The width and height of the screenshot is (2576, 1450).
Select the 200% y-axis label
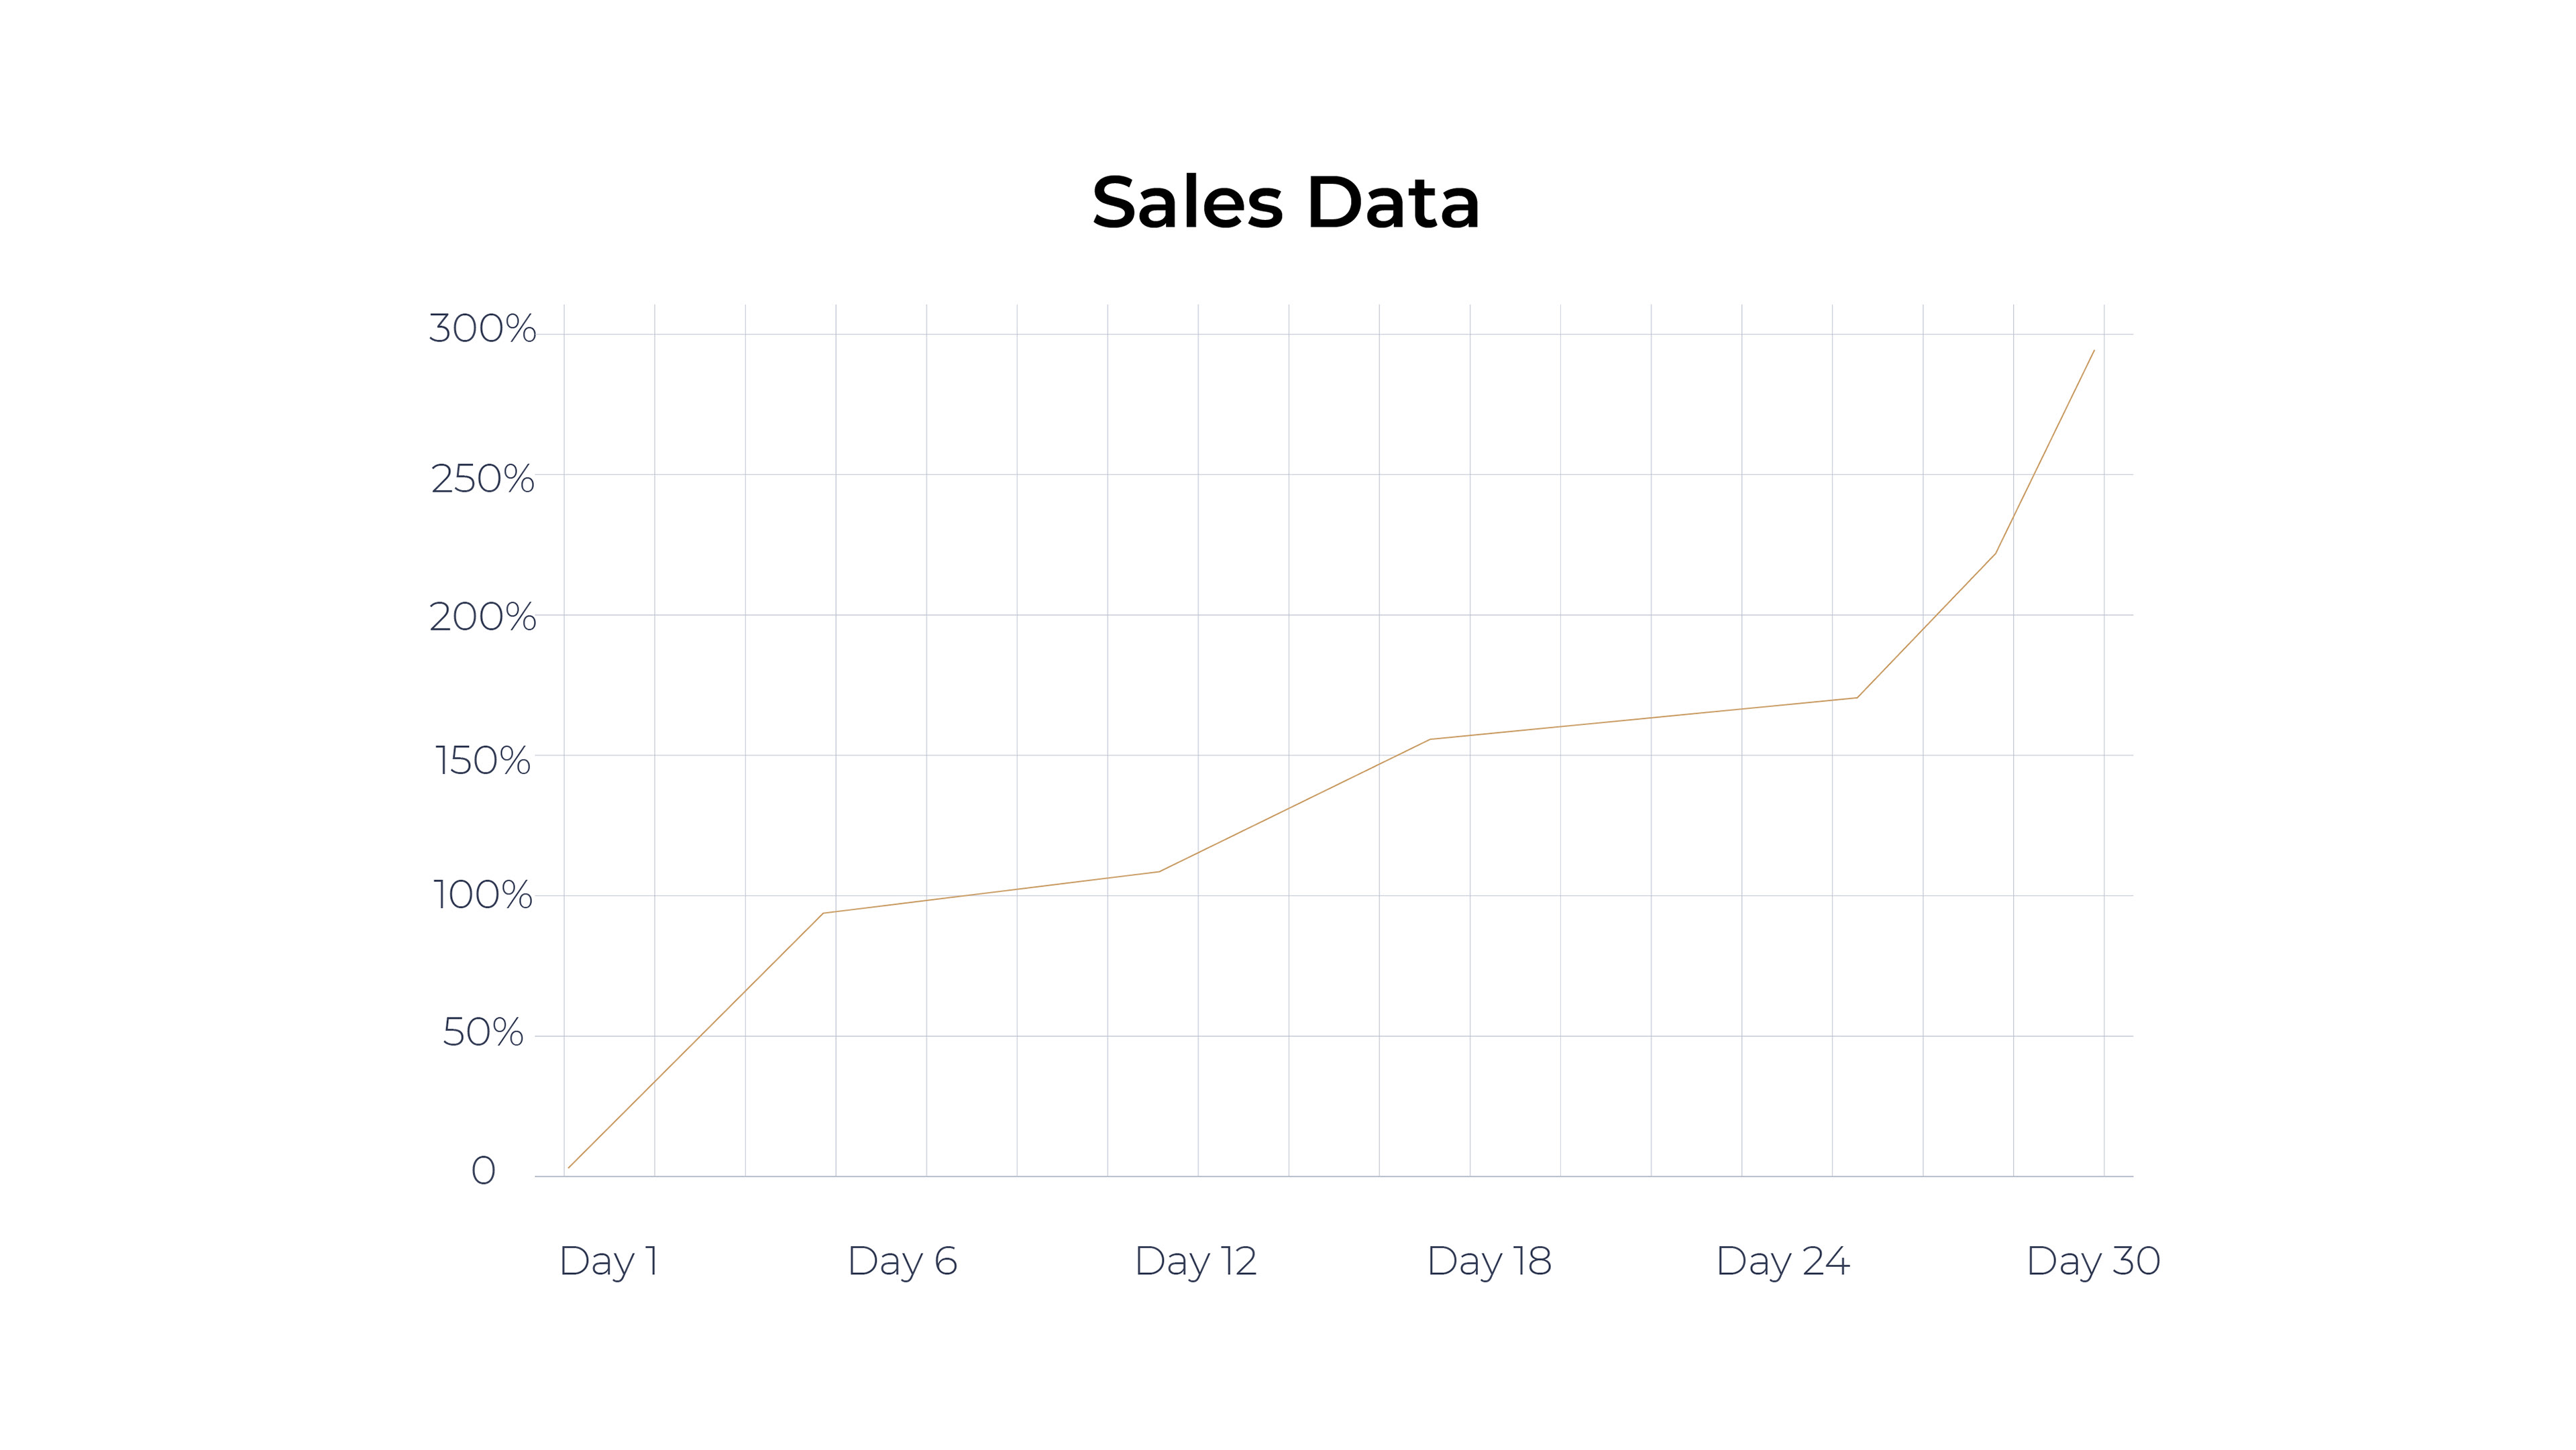click(482, 617)
